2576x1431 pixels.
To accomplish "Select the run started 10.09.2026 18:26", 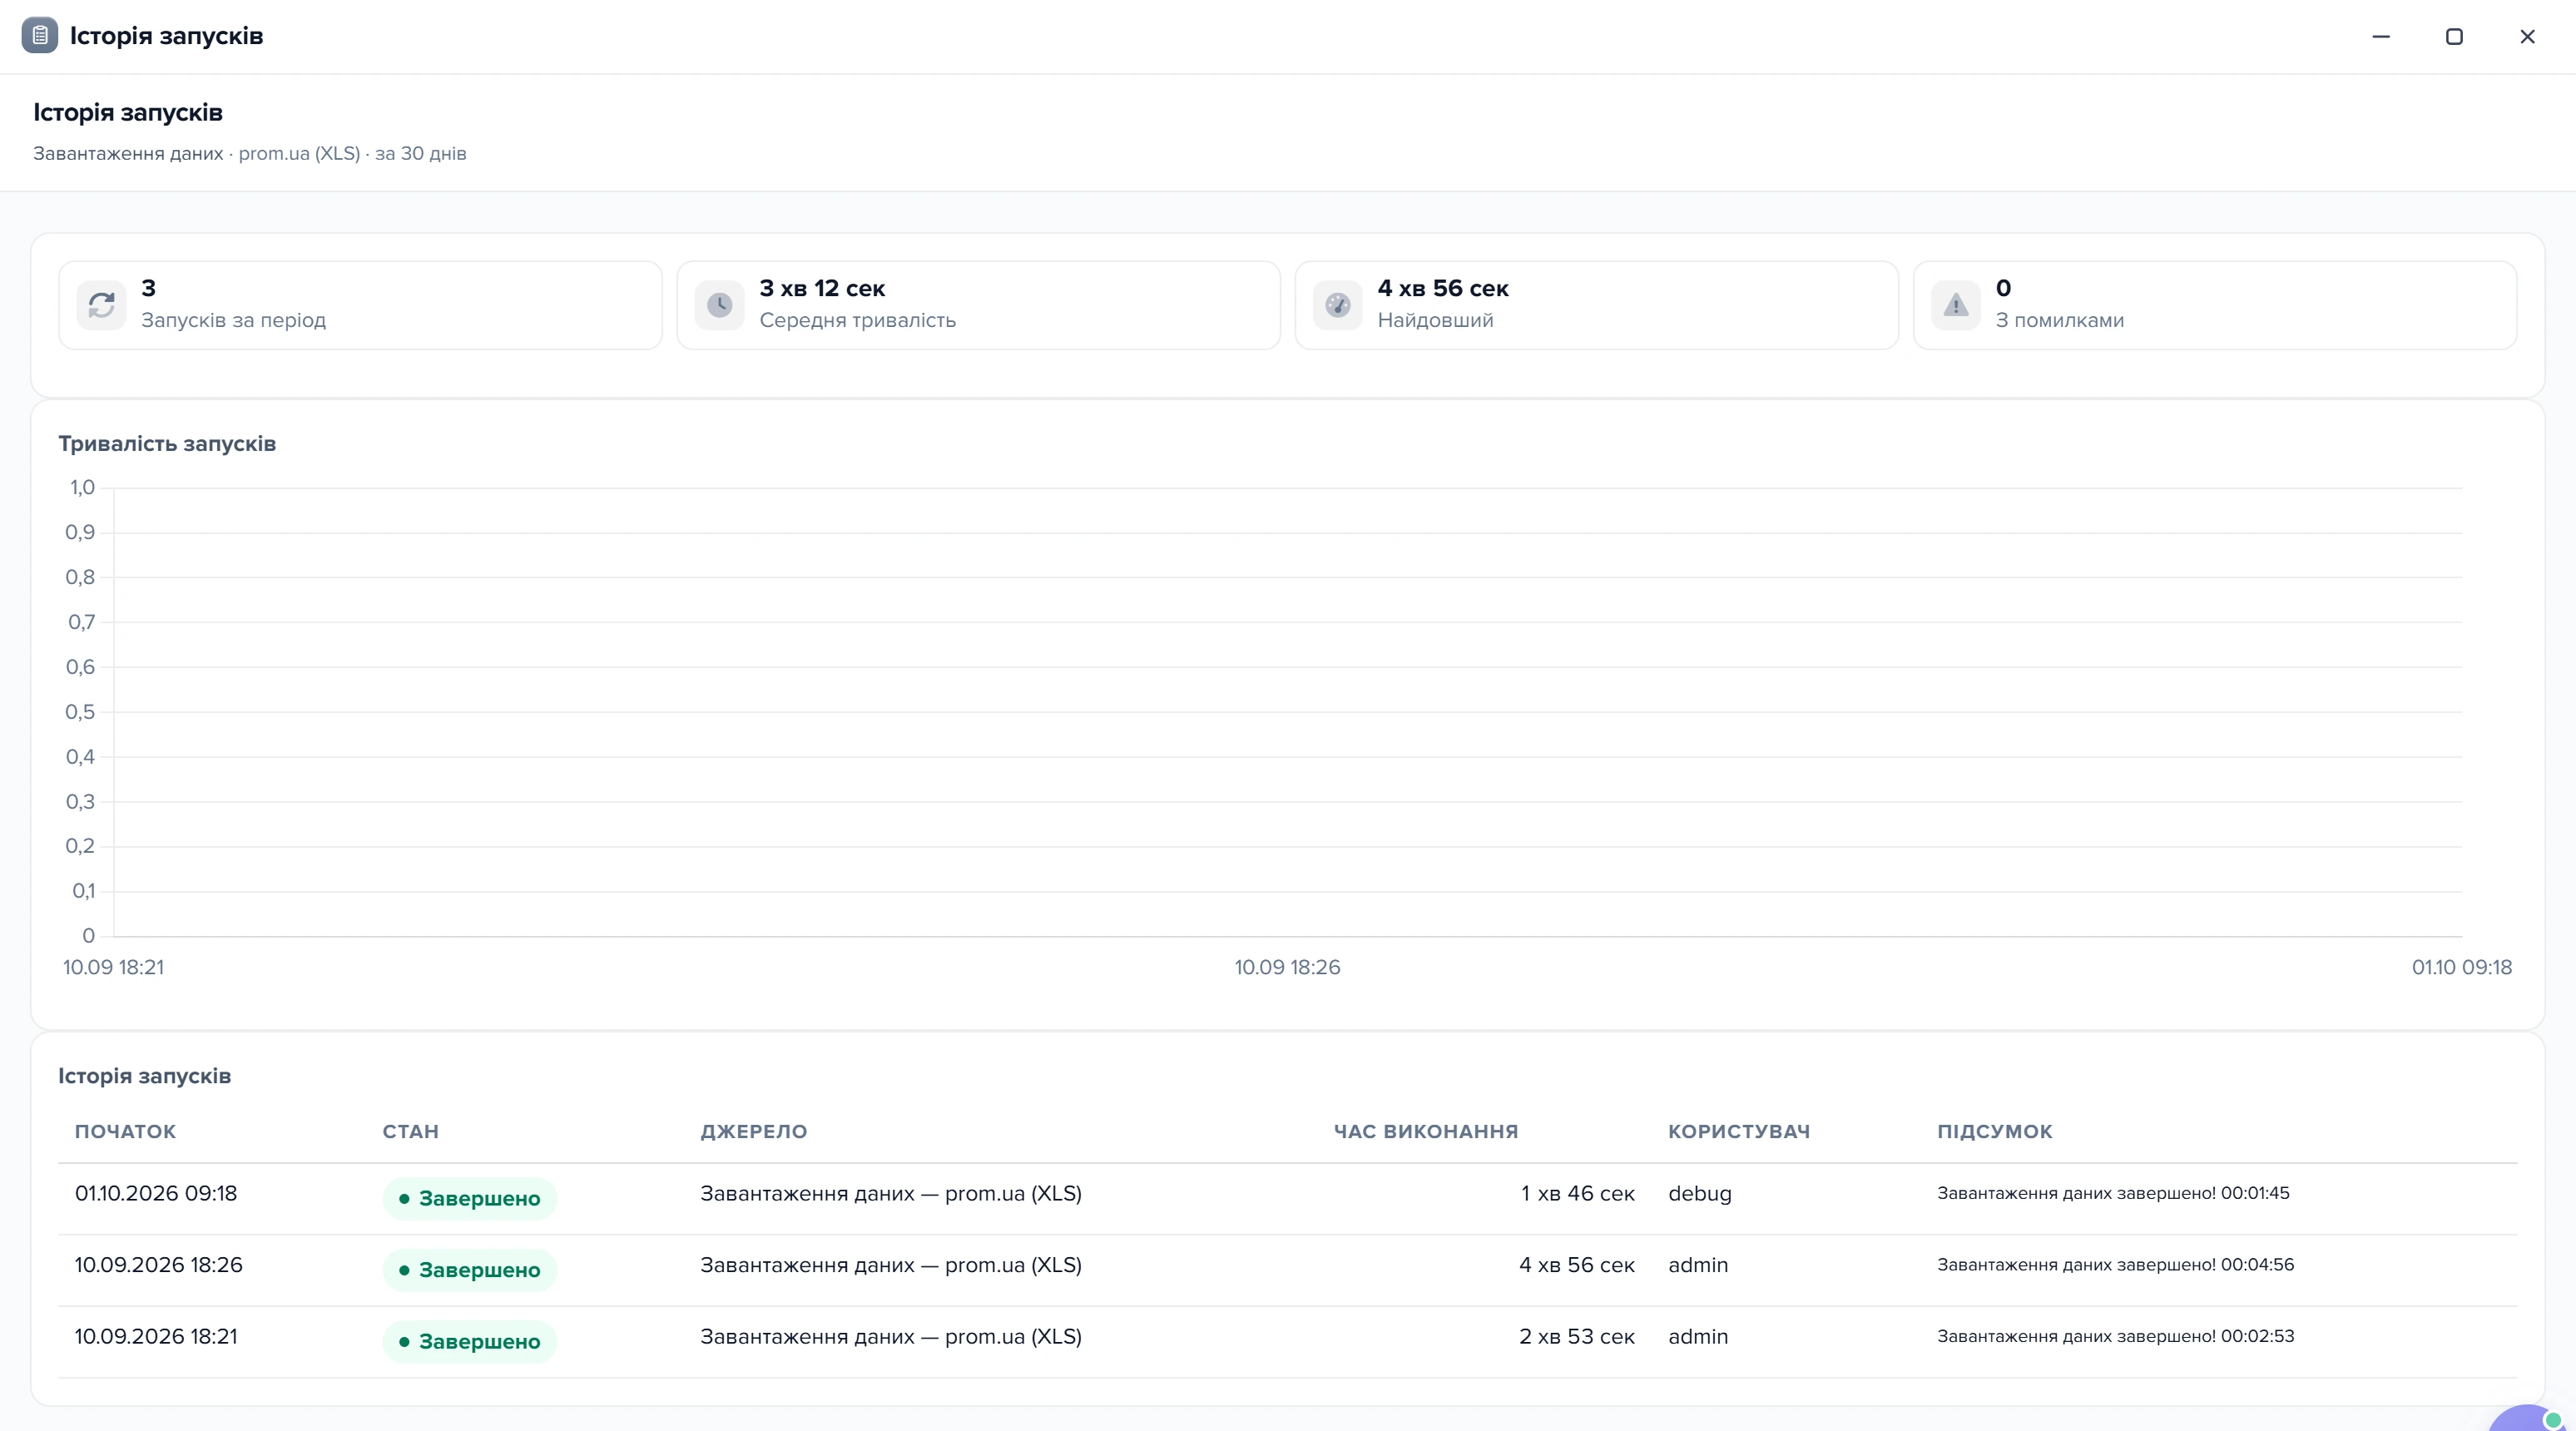I will tap(1287, 1270).
